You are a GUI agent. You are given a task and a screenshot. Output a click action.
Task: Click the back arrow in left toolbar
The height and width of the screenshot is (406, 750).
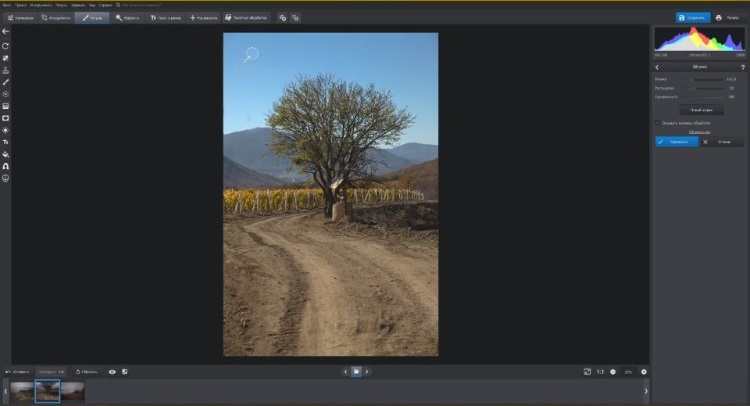(x=6, y=31)
